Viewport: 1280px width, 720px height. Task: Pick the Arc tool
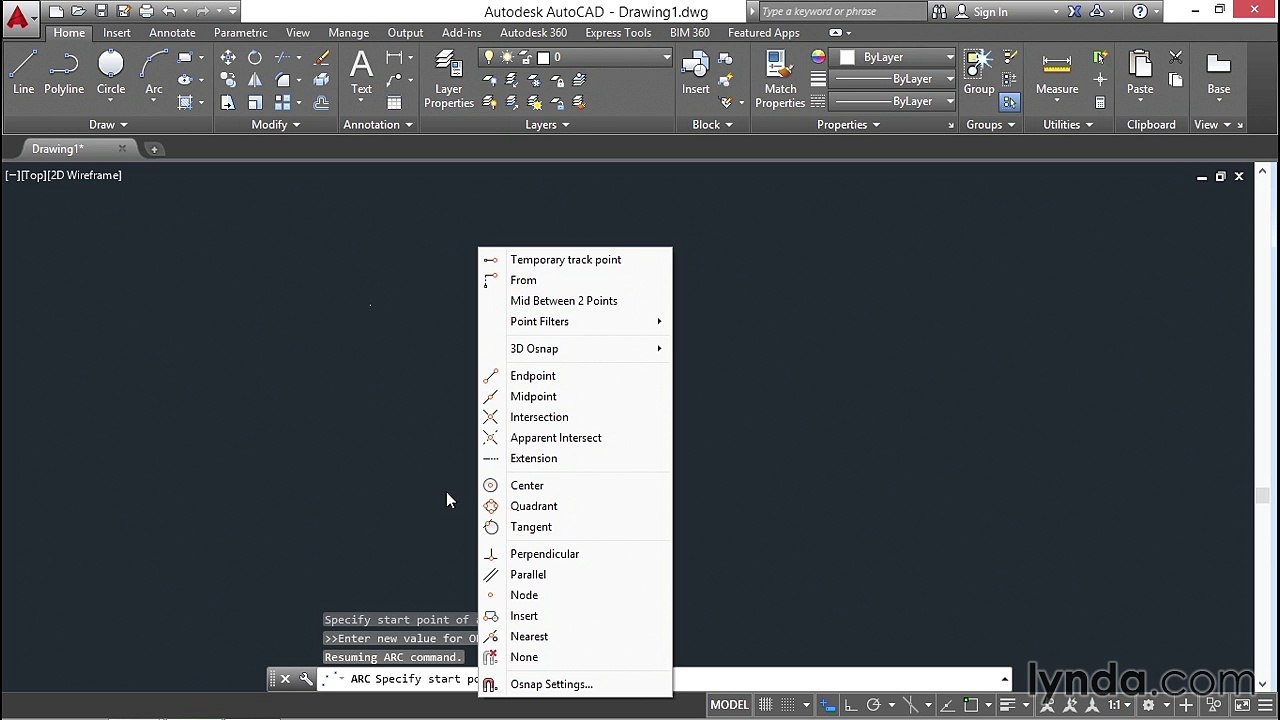[154, 73]
